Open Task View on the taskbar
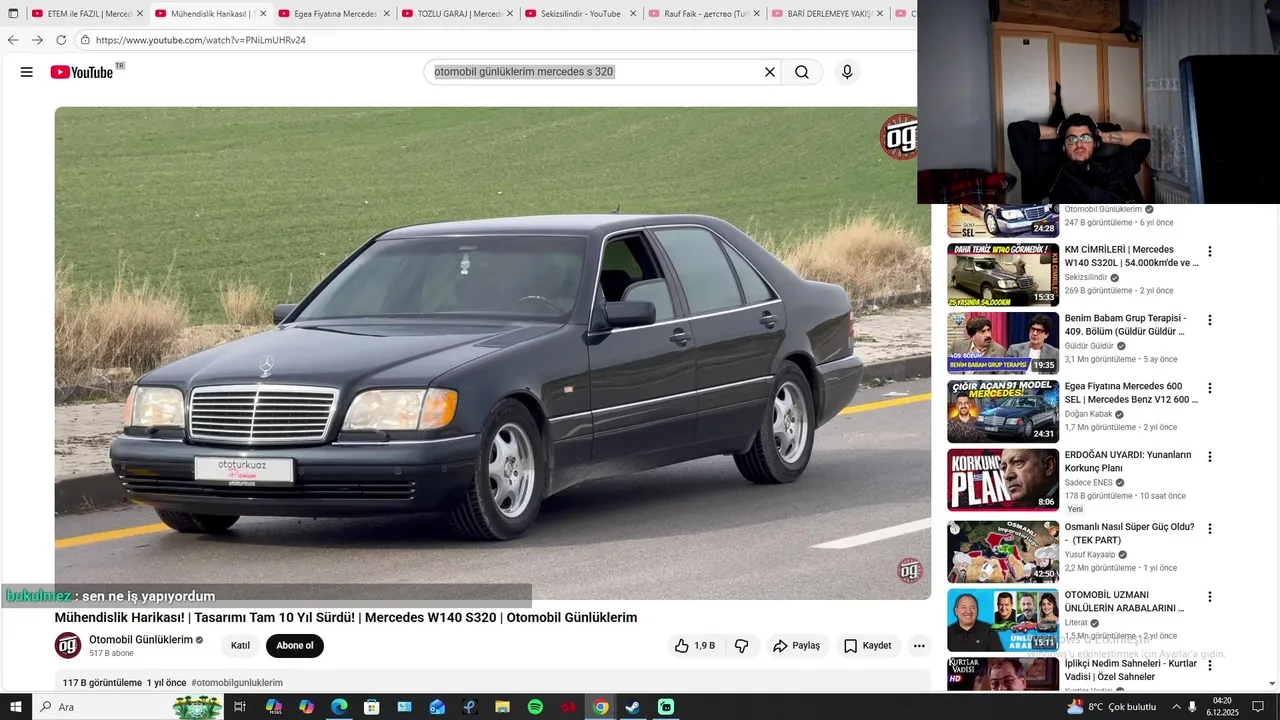The height and width of the screenshot is (720, 1280). click(240, 707)
